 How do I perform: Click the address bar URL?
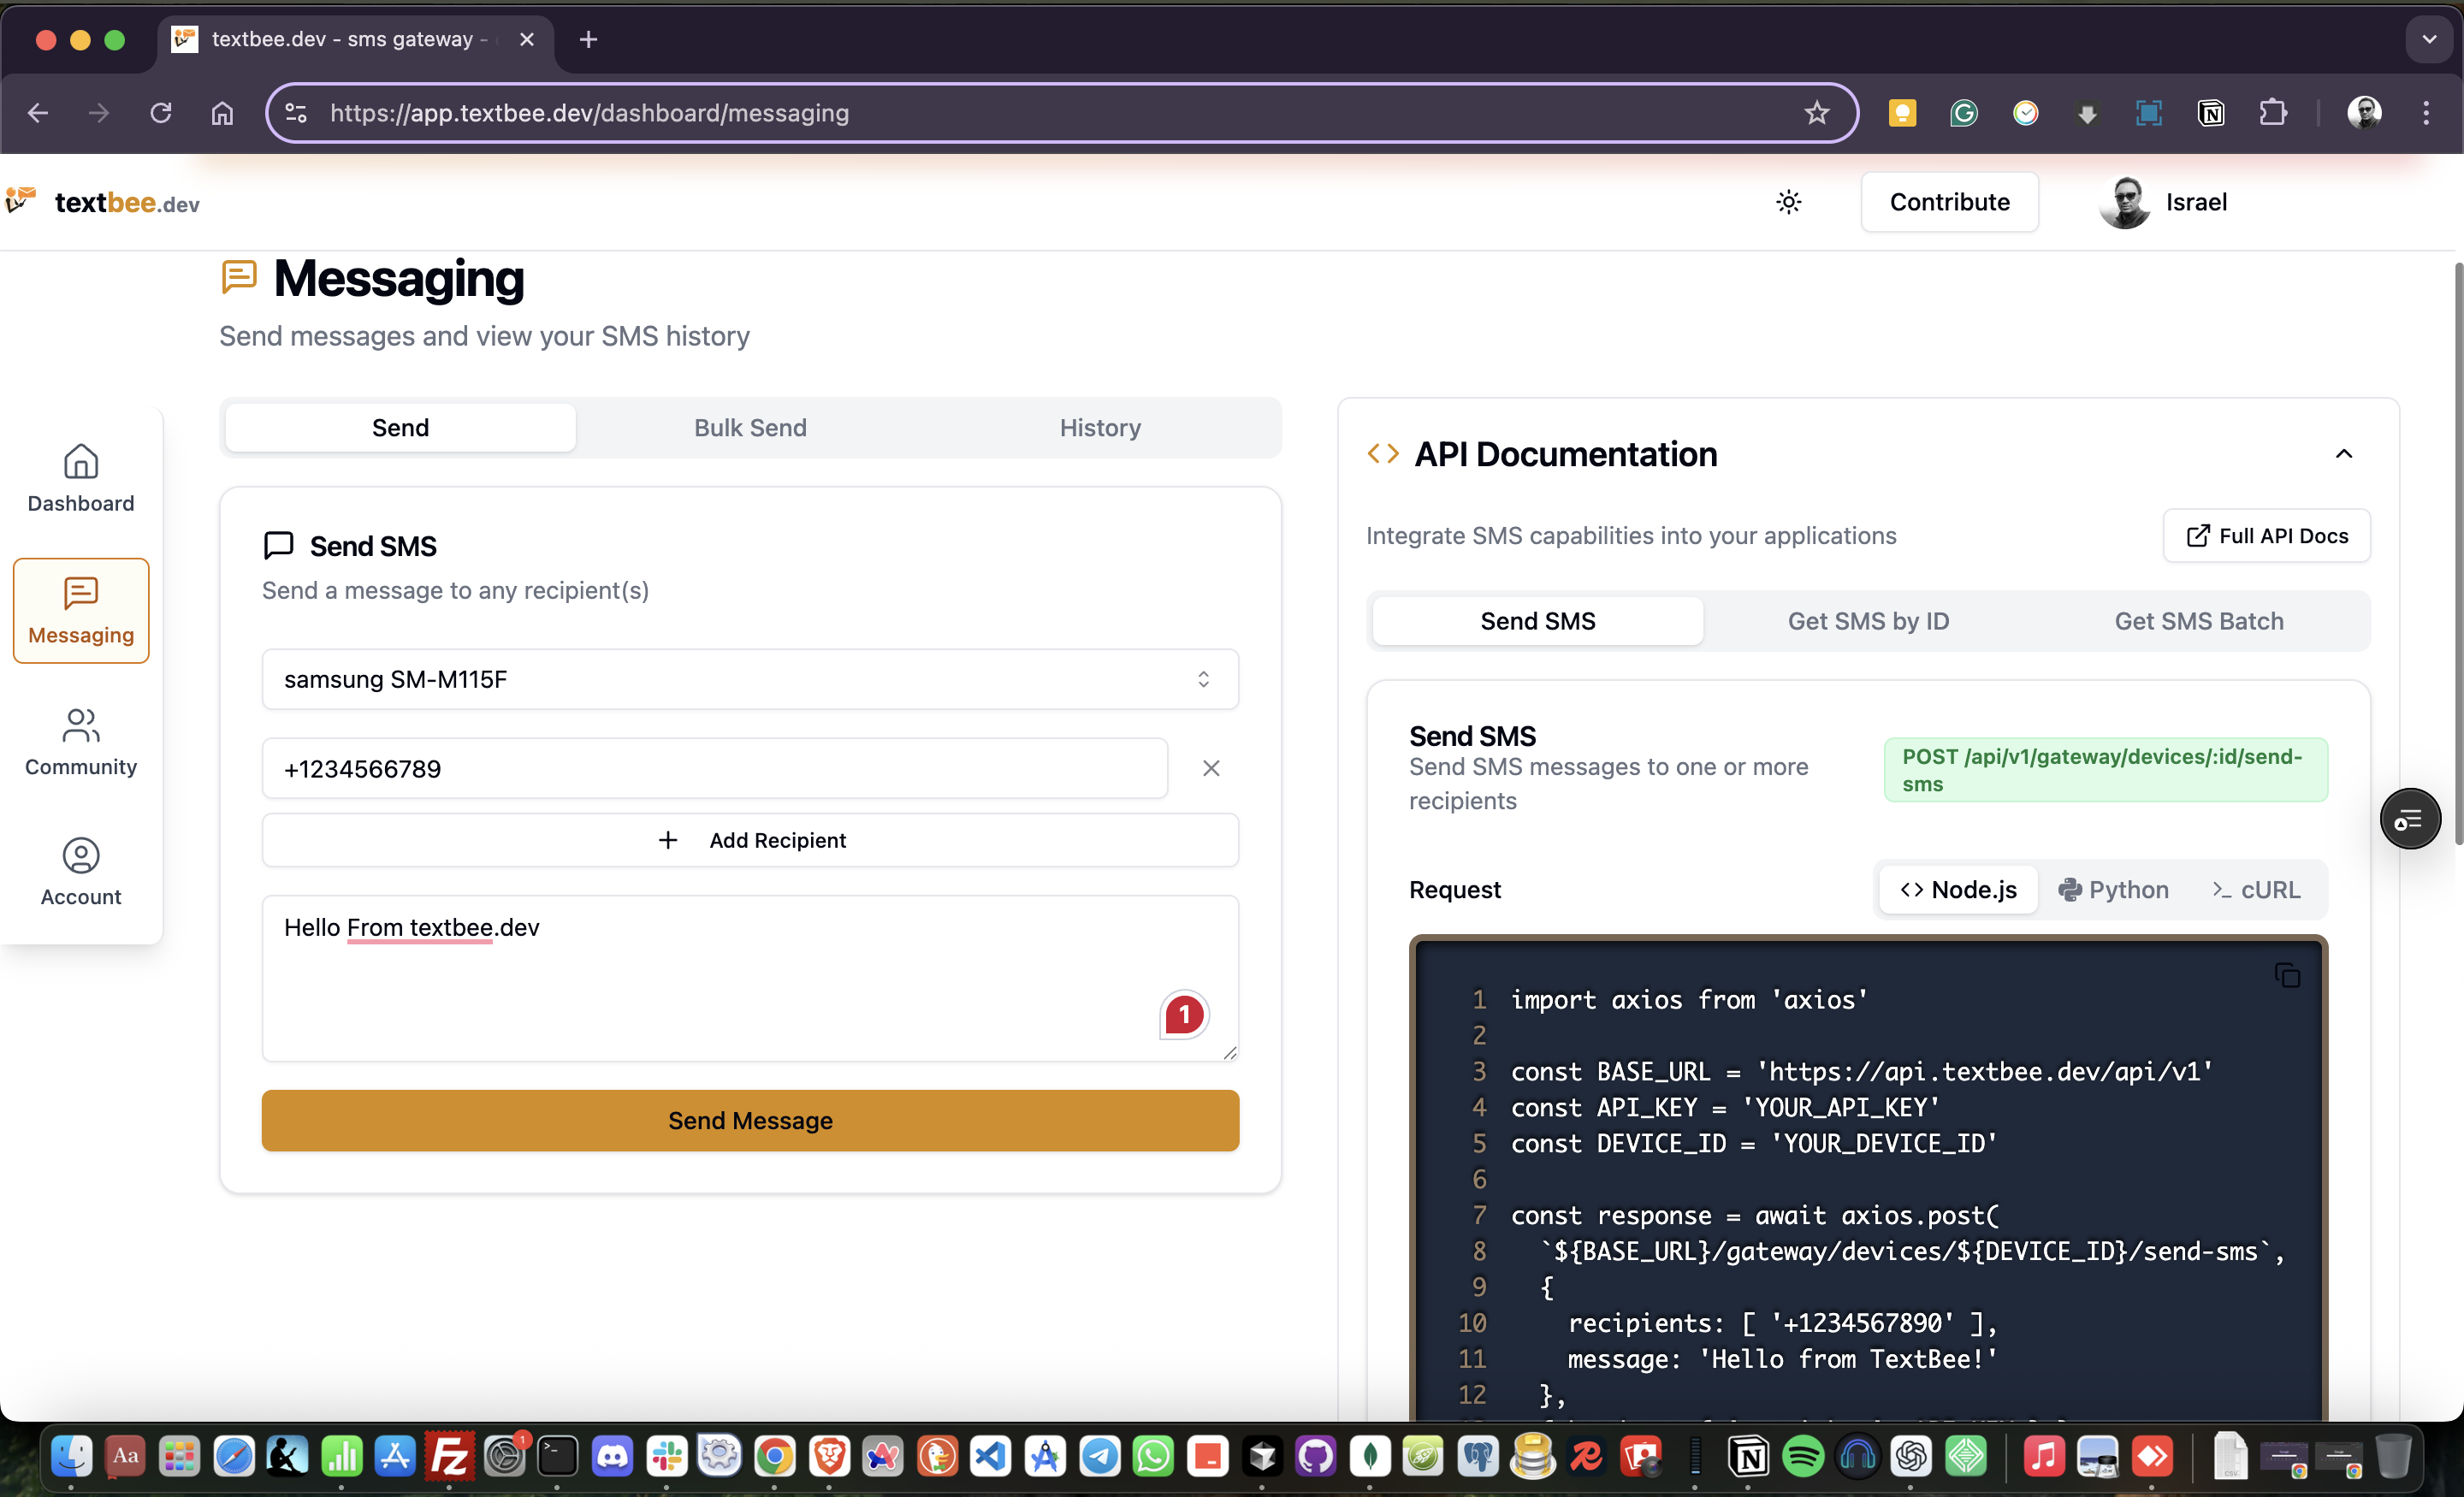[x=590, y=113]
